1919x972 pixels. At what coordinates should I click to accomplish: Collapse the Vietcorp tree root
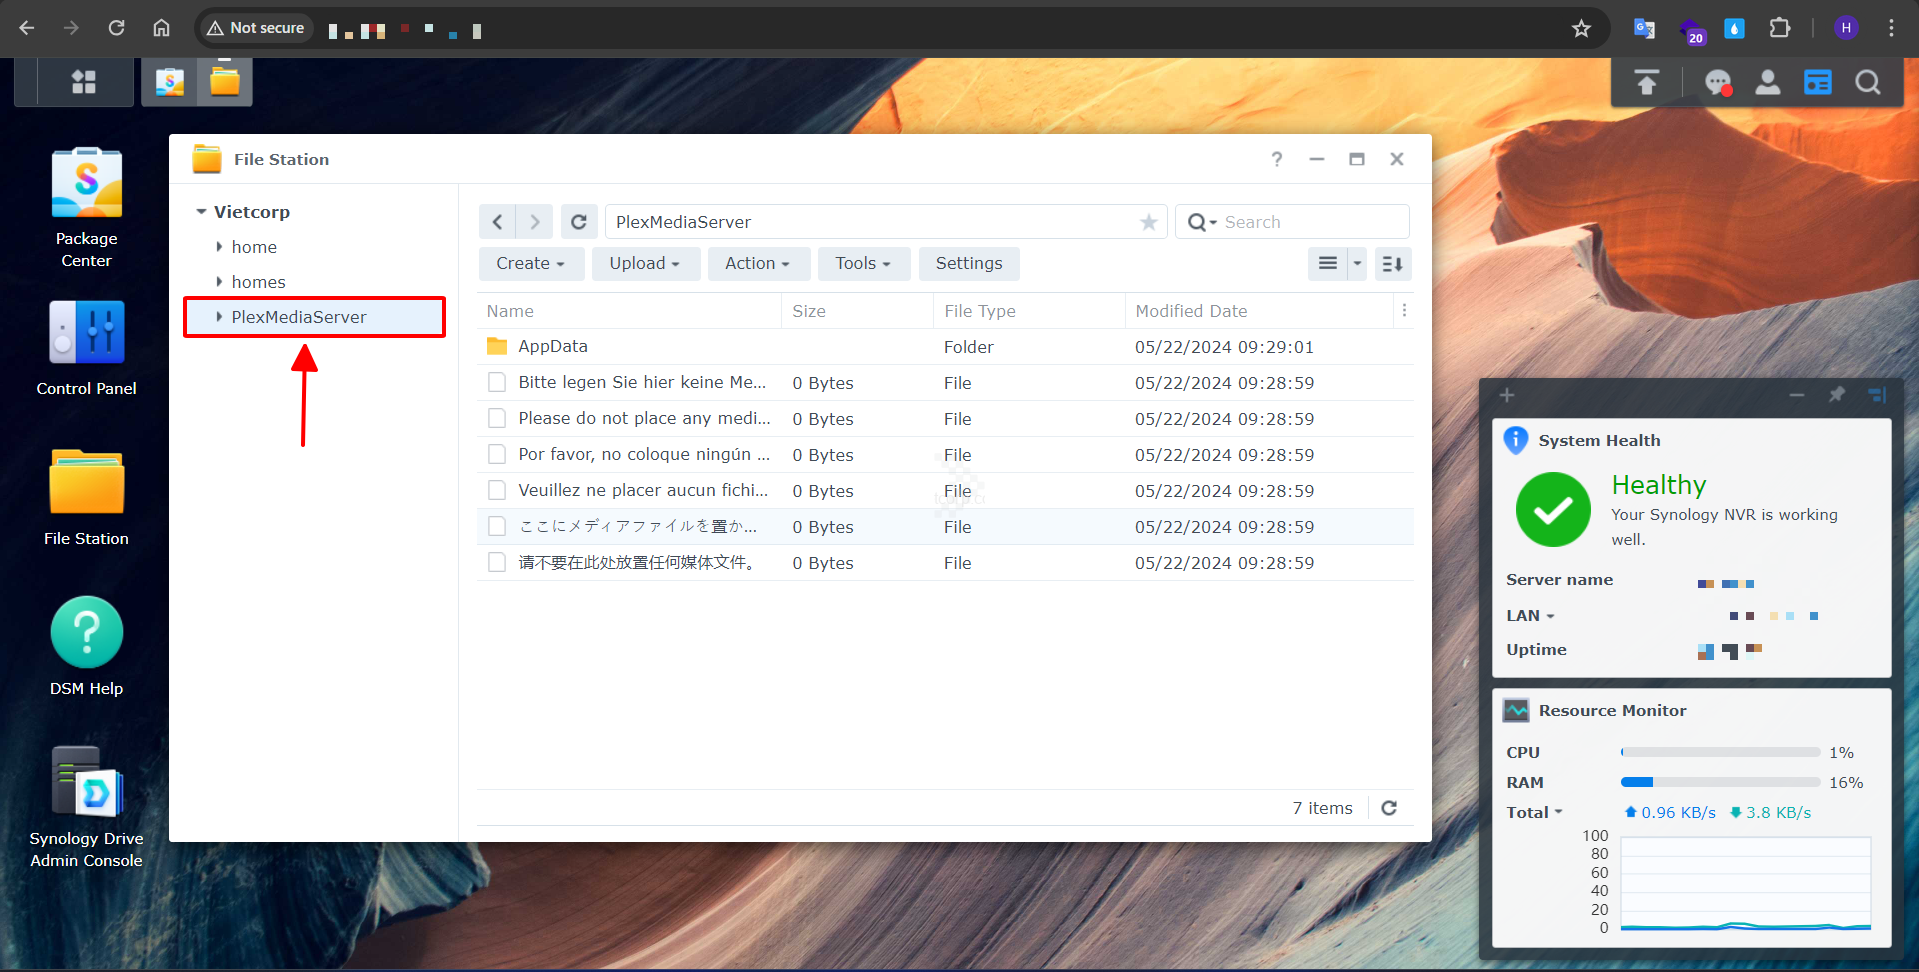point(201,212)
